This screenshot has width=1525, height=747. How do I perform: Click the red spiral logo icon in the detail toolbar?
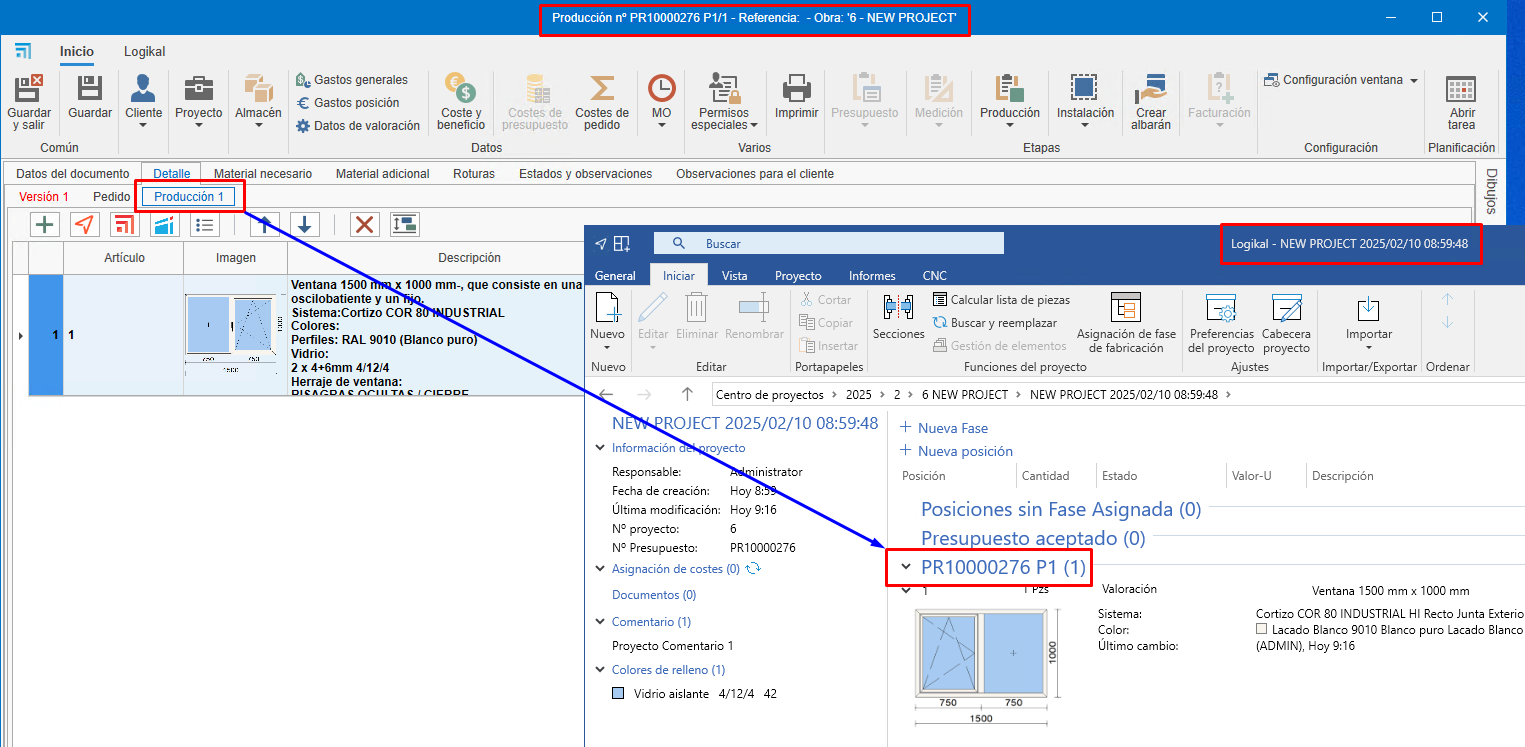(125, 224)
